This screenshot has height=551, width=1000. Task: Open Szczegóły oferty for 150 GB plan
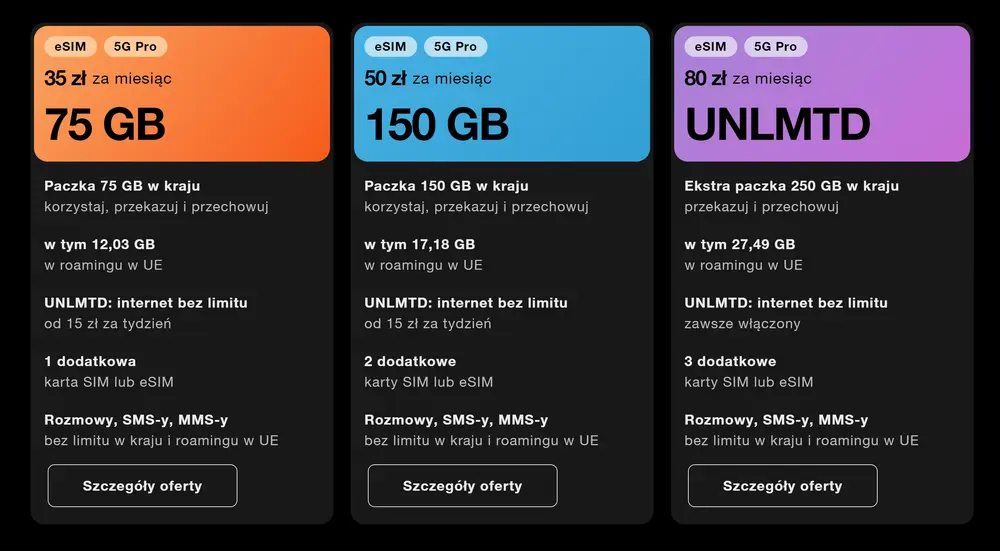click(x=462, y=486)
